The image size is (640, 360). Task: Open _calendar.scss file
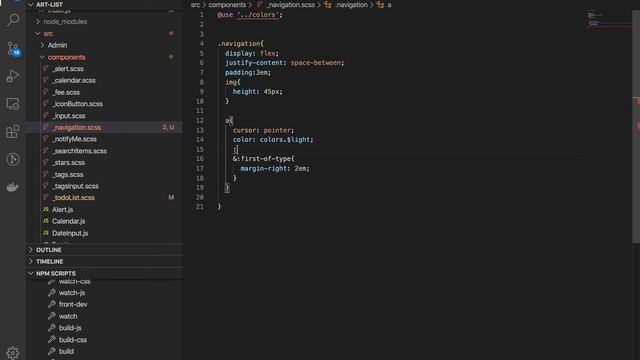[x=74, y=80]
